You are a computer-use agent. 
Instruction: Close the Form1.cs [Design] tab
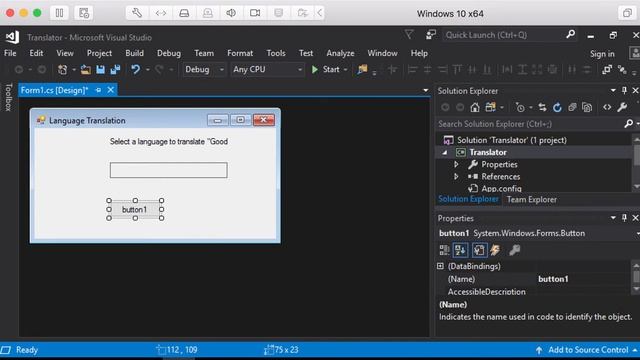coord(111,90)
